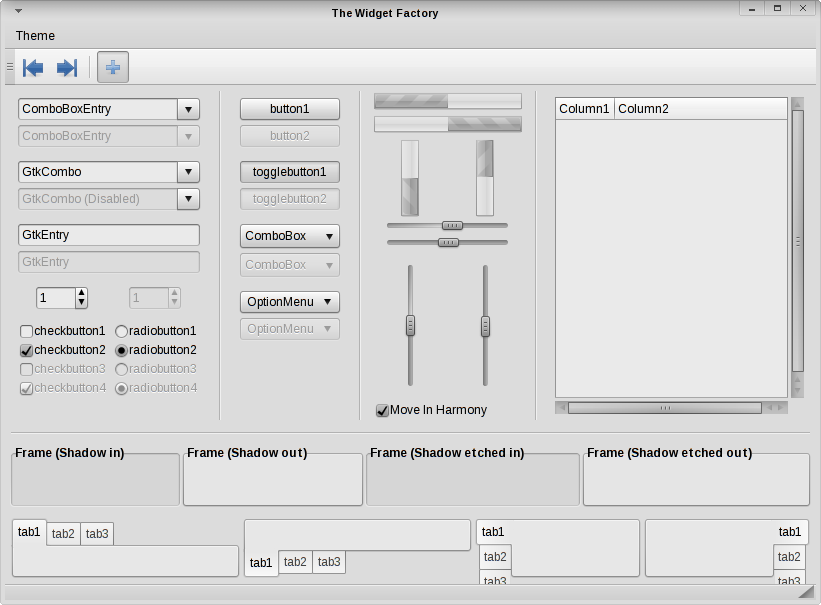Open the Theme menu
This screenshot has height=605, width=821.
click(35, 36)
